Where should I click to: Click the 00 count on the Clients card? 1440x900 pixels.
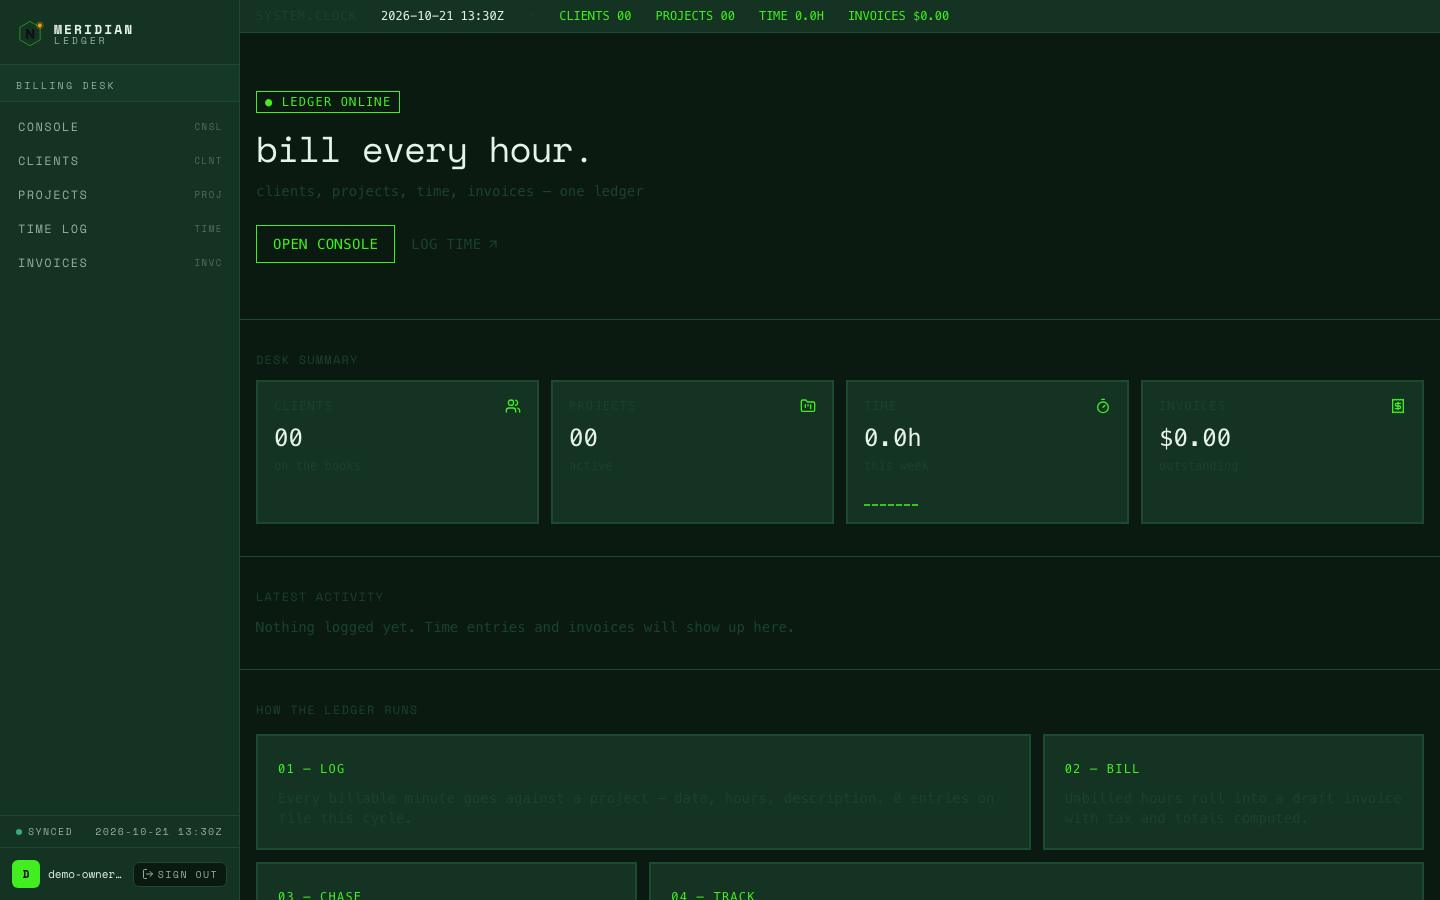pos(288,438)
